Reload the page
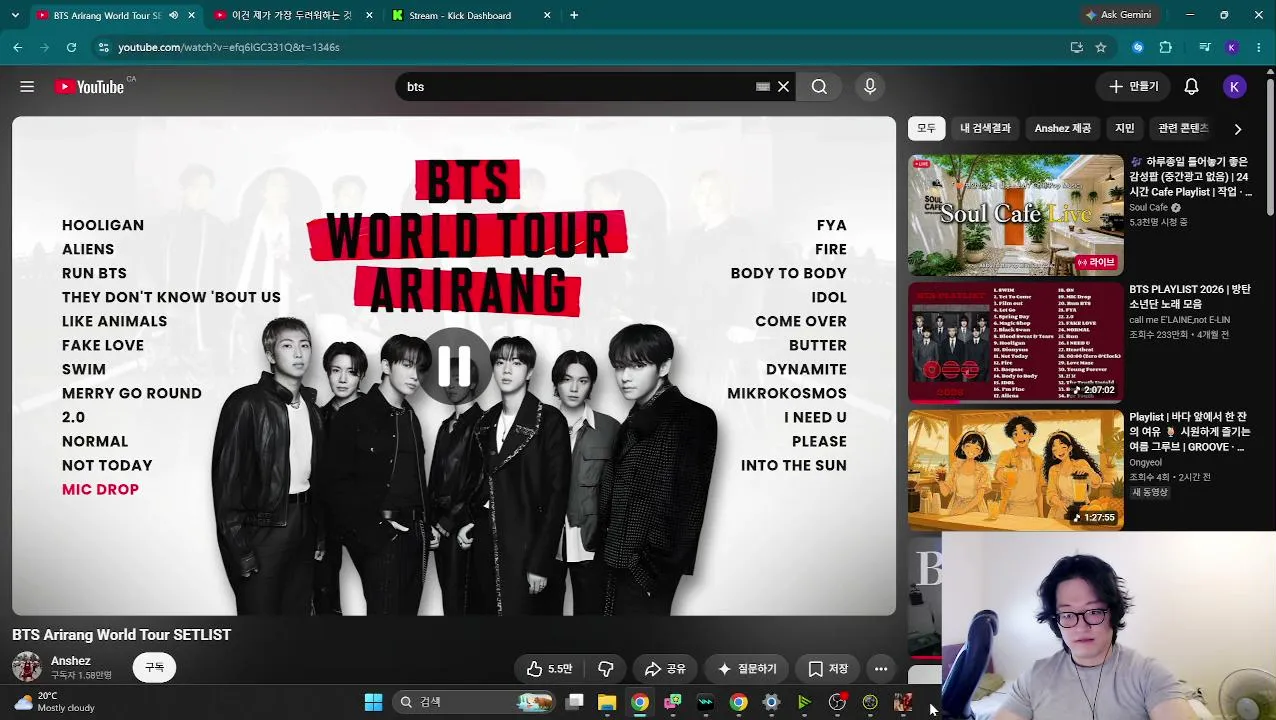1276x720 pixels. coord(71,47)
